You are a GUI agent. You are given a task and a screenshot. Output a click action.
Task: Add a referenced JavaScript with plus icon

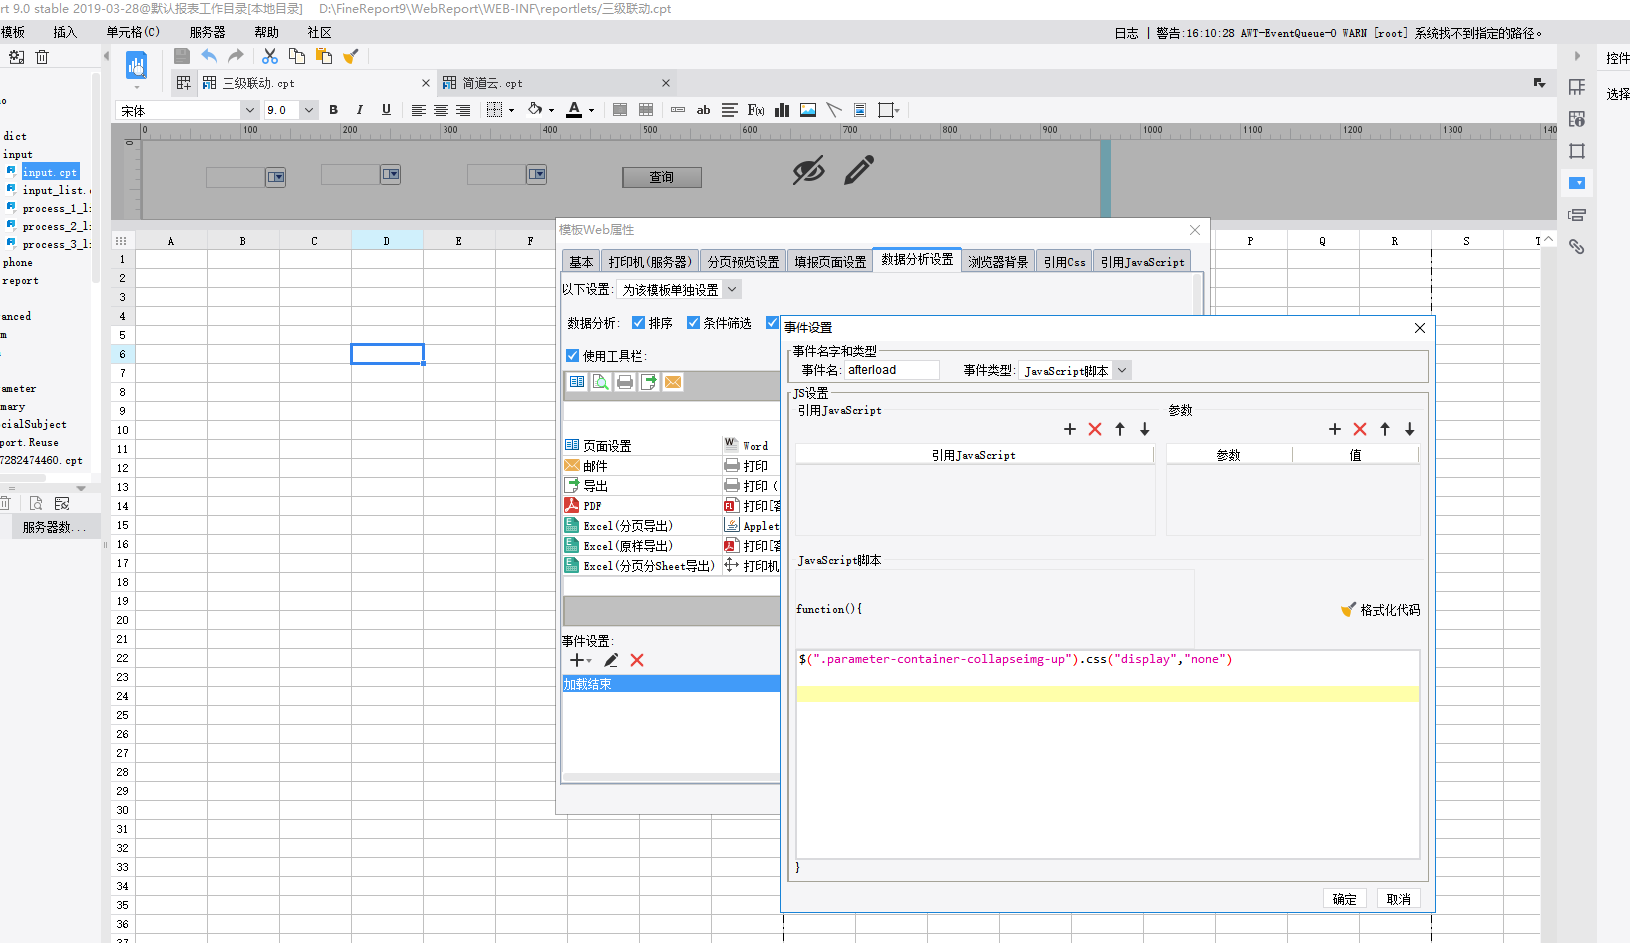point(1070,429)
